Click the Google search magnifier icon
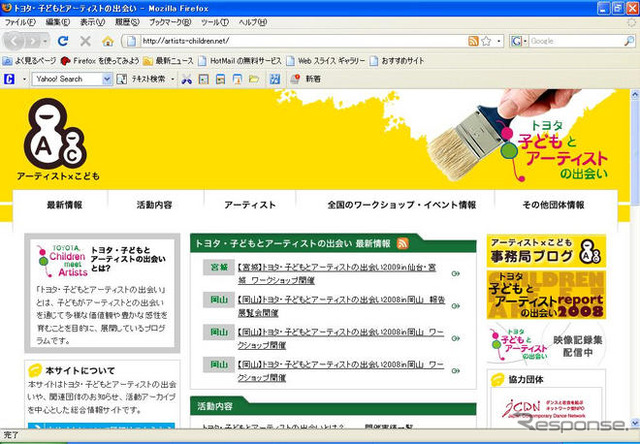This screenshot has width=640, height=444. click(629, 41)
